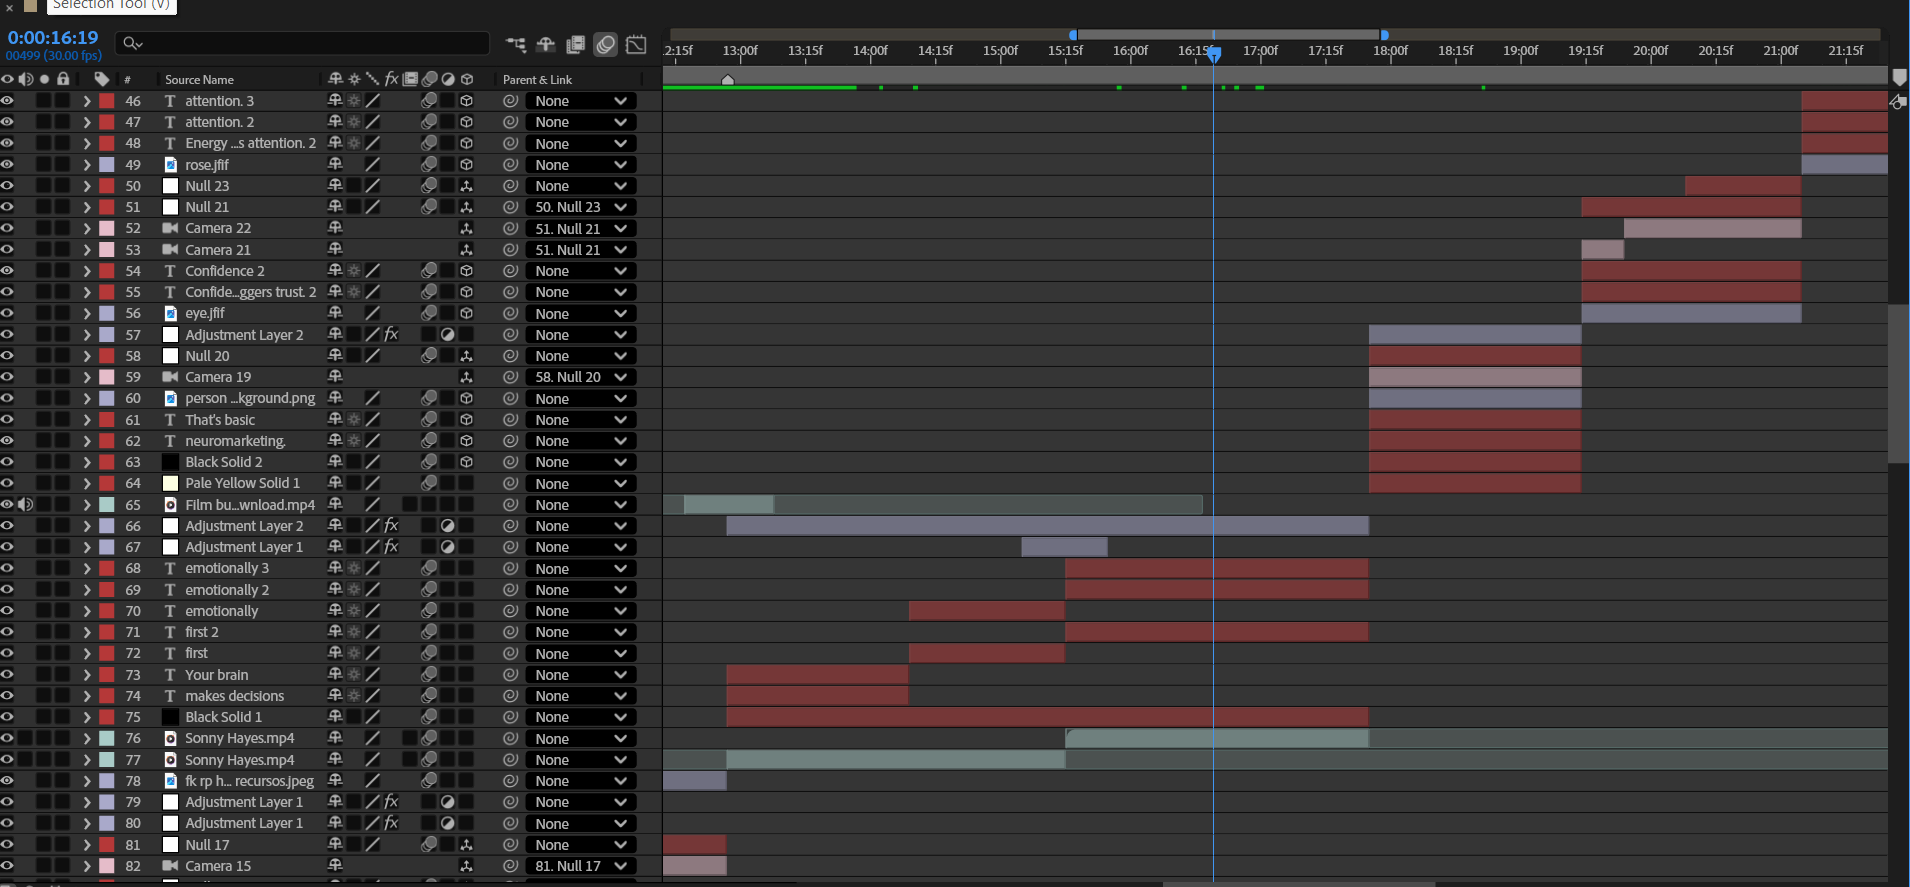
Task: Toggle visibility of Pale Yellow Solid 1
Action: [7, 483]
